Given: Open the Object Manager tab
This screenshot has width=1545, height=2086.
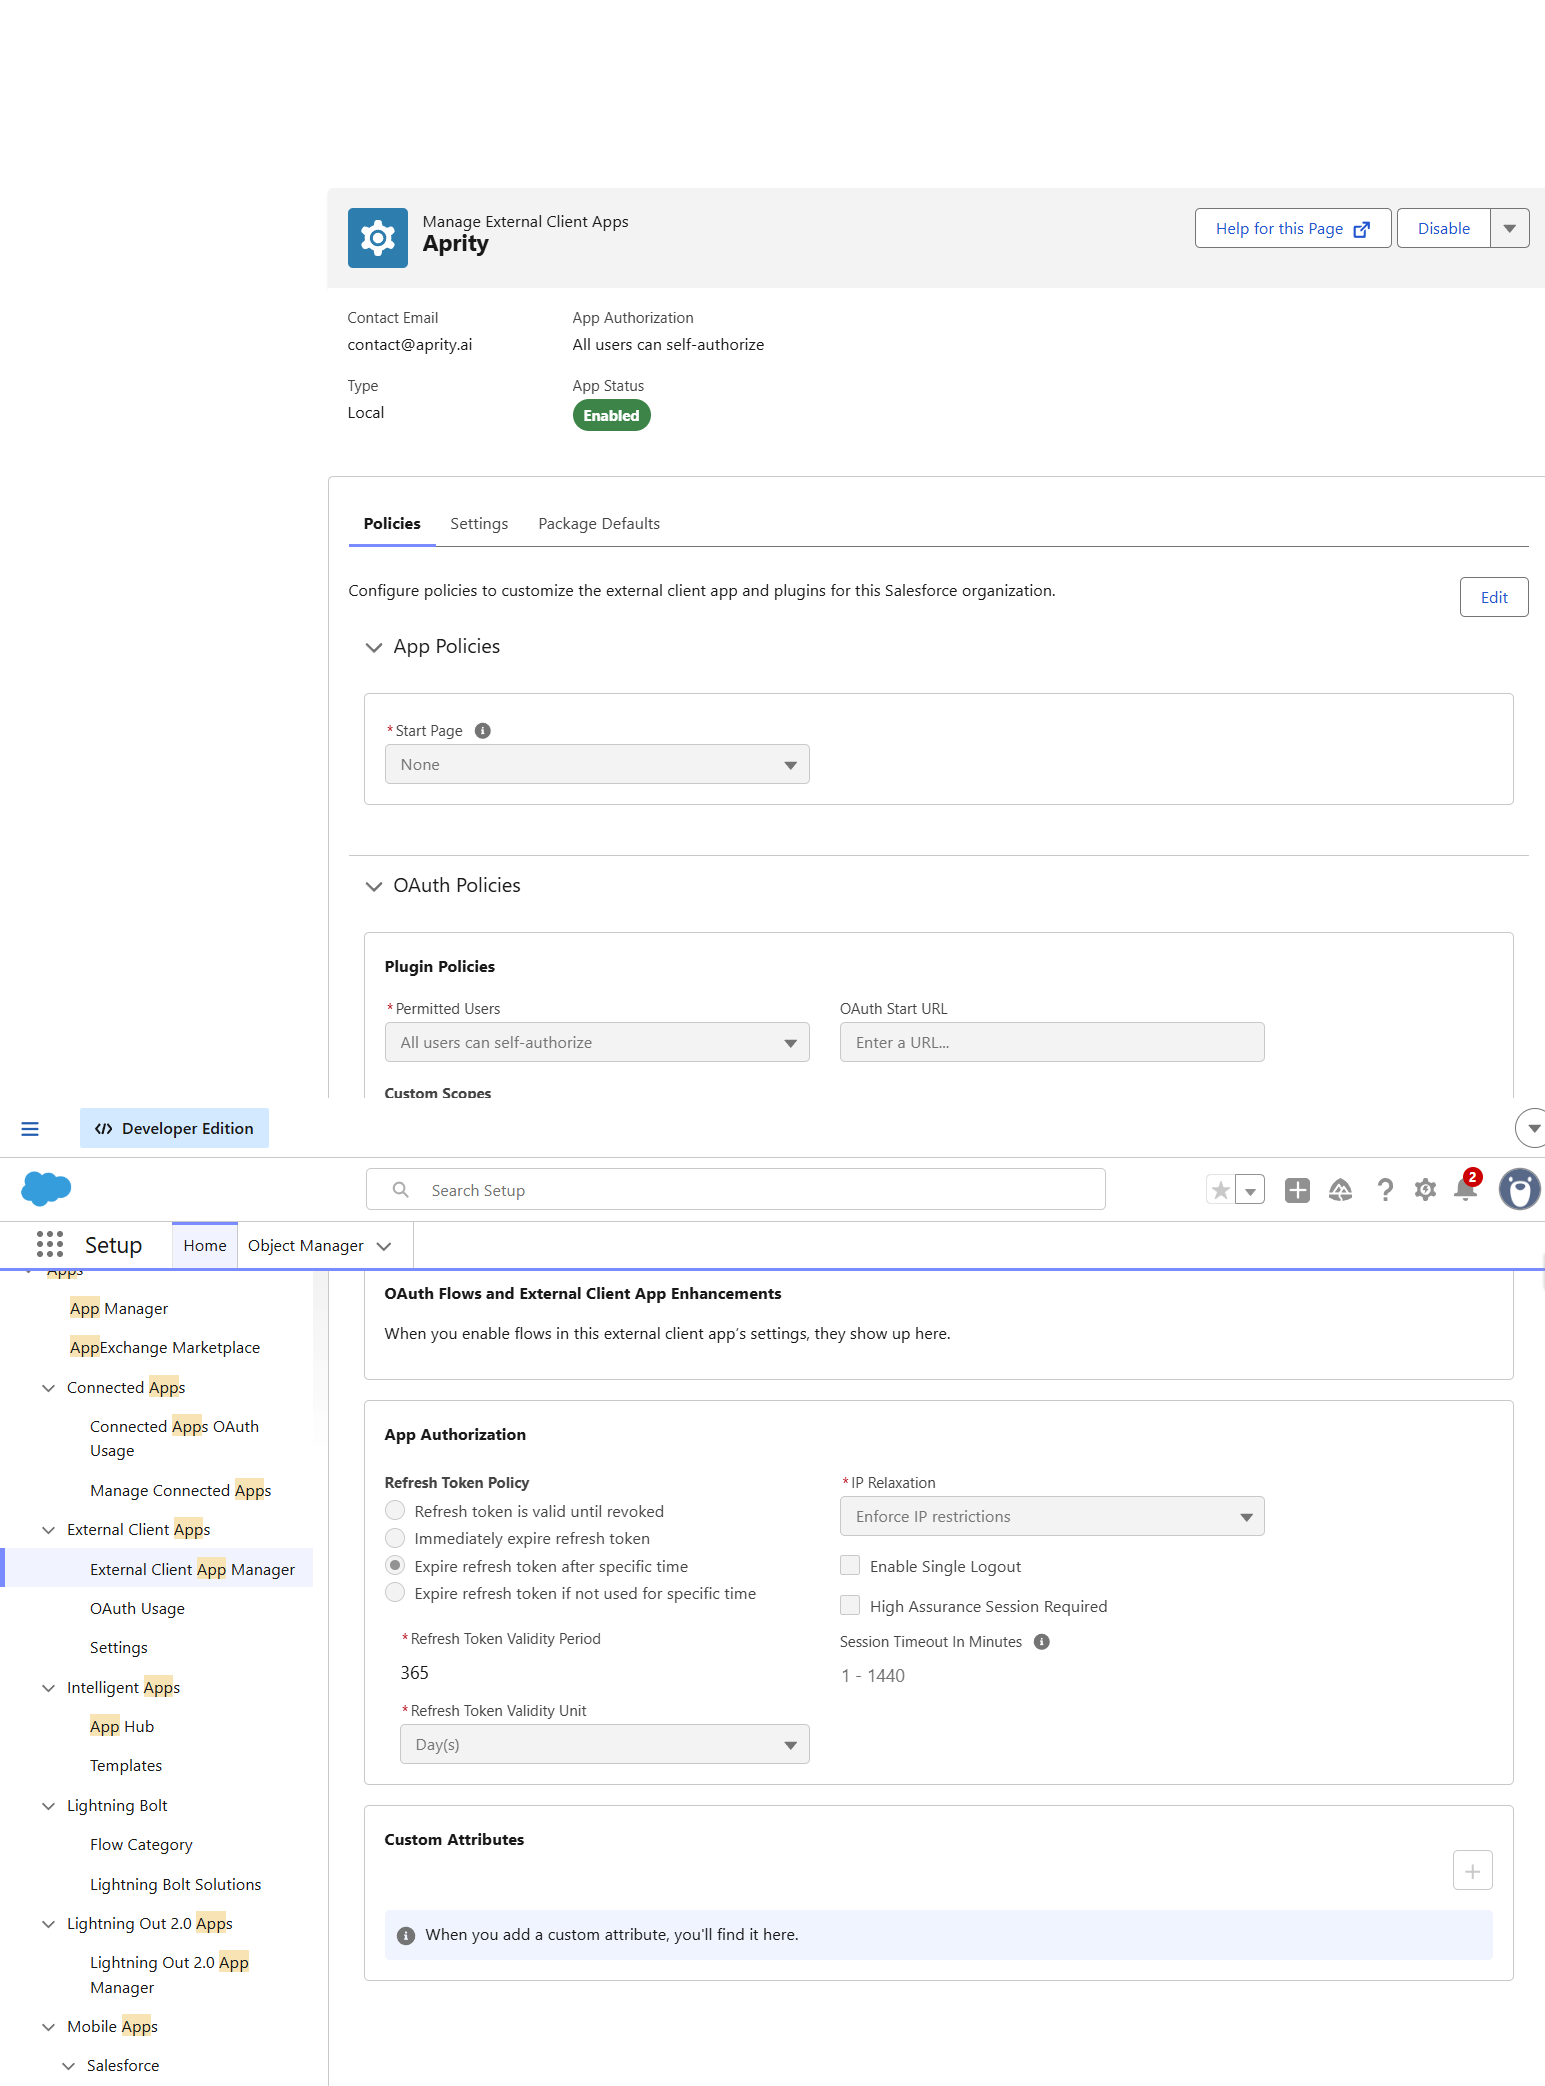Looking at the screenshot, I should pos(305,1245).
